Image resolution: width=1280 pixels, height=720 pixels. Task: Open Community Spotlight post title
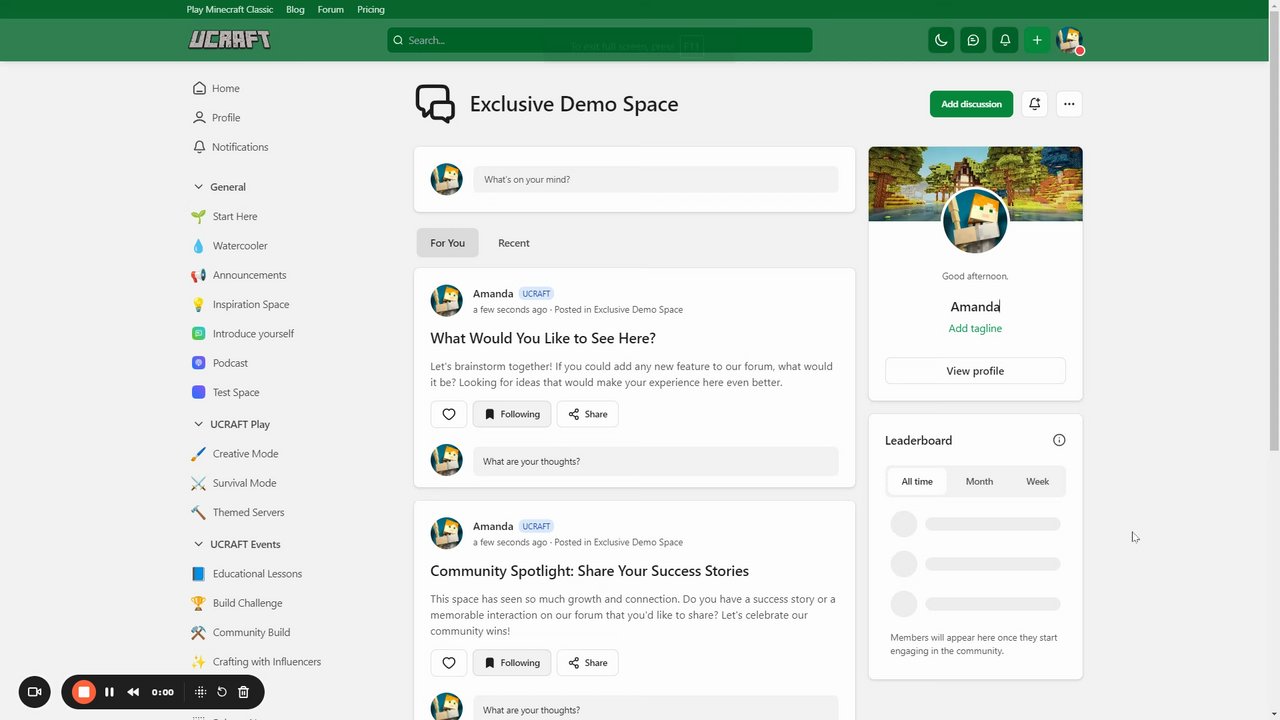589,571
